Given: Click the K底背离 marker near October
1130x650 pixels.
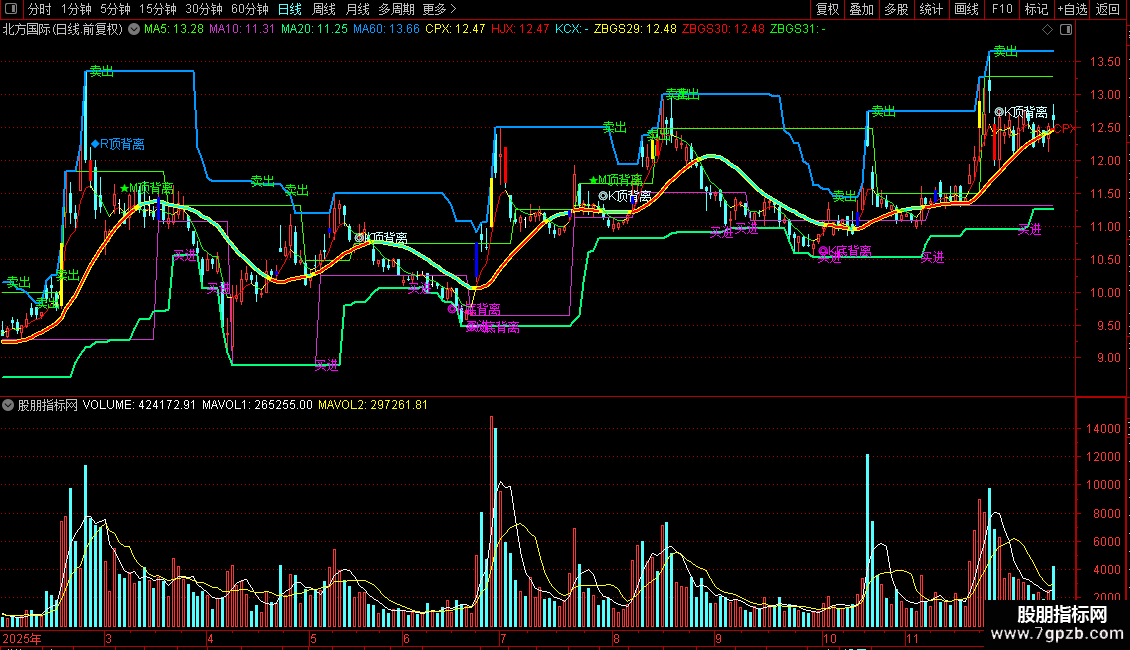Looking at the screenshot, I should click(x=845, y=251).
